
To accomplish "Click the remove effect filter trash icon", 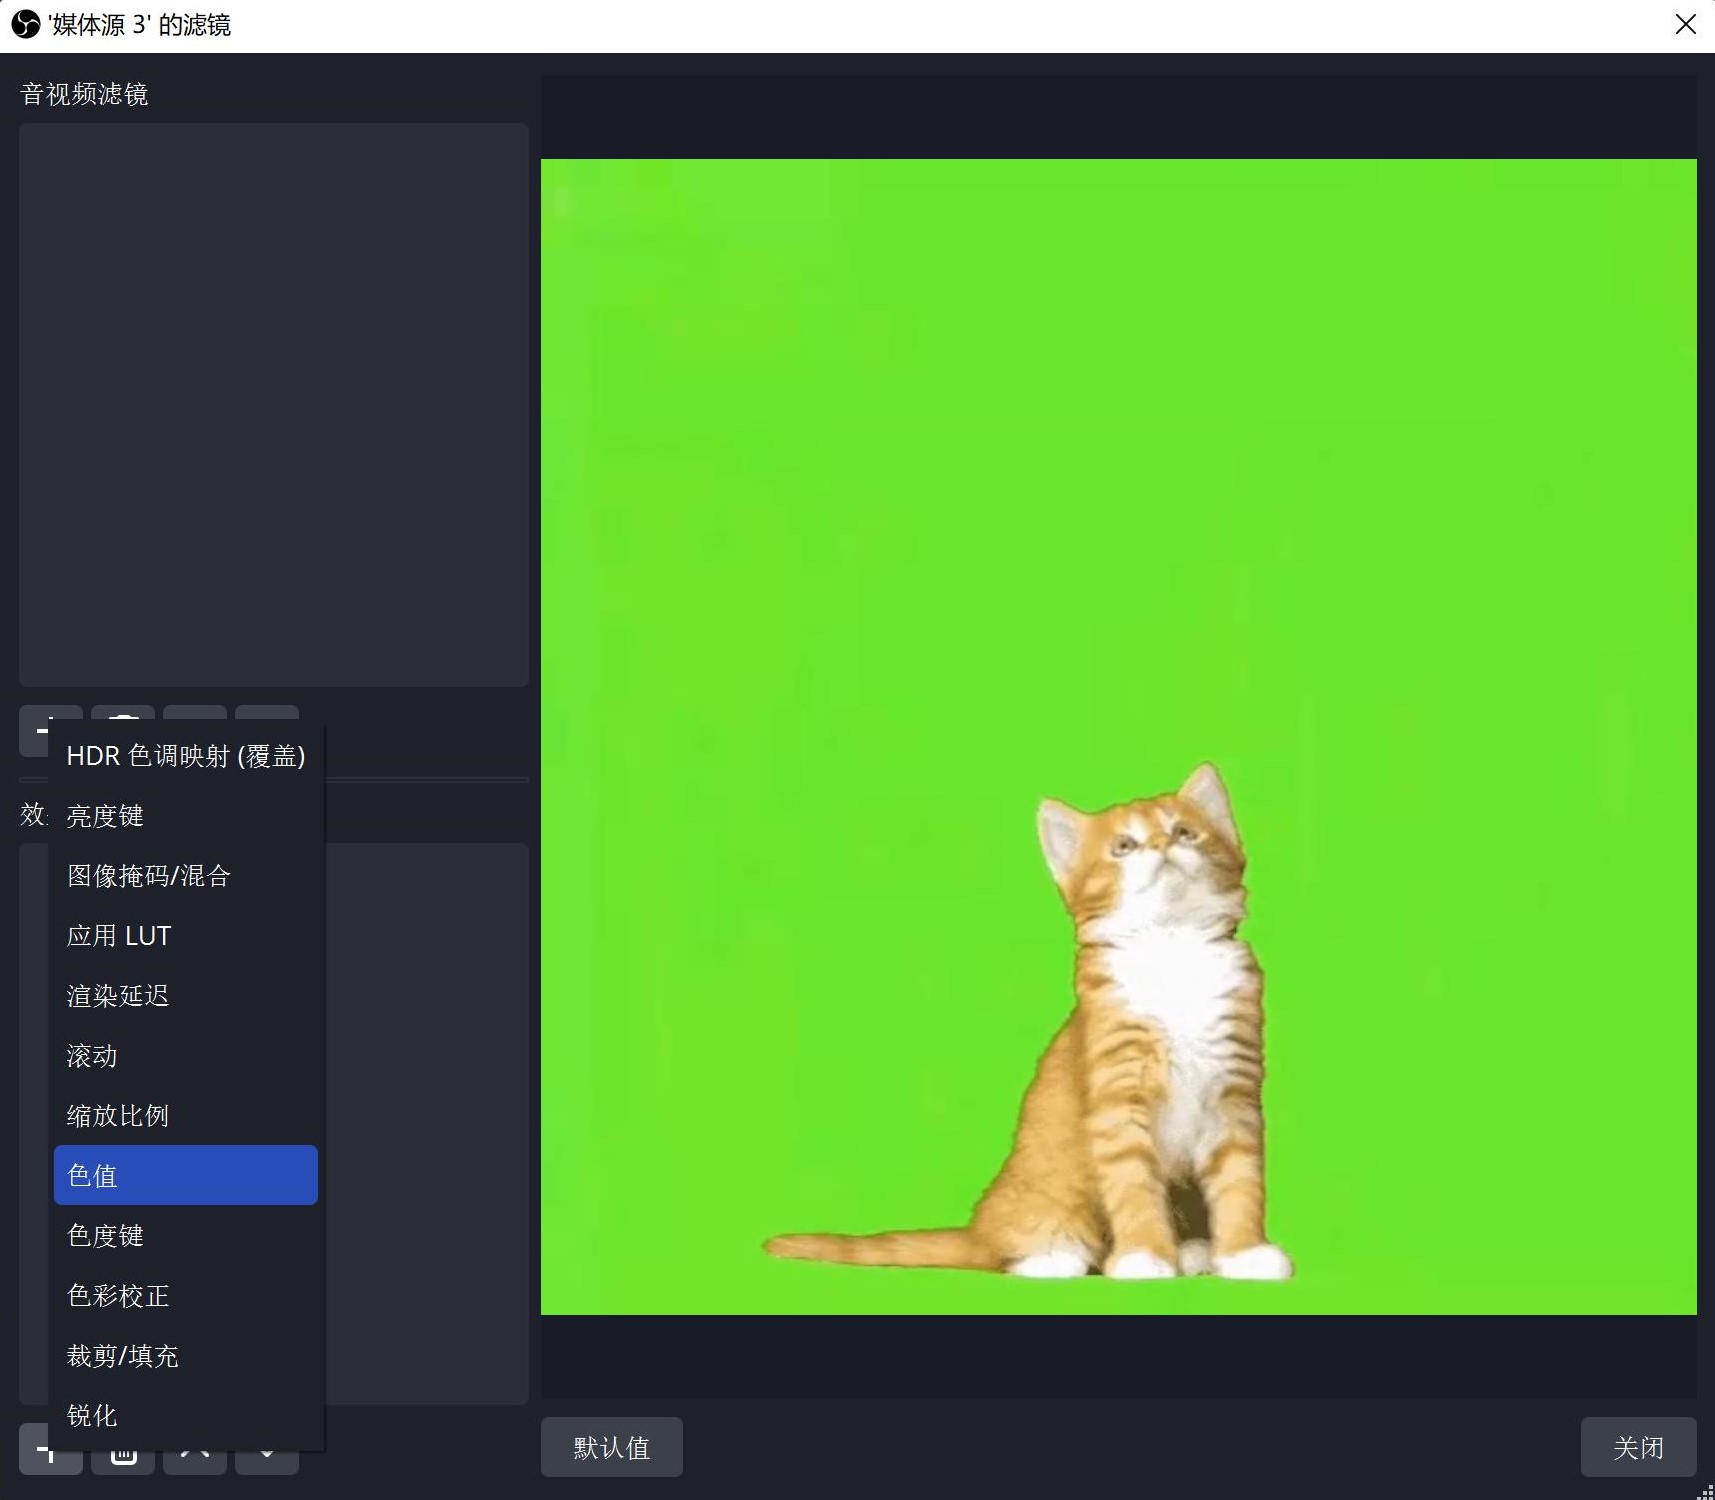I will (123, 1461).
